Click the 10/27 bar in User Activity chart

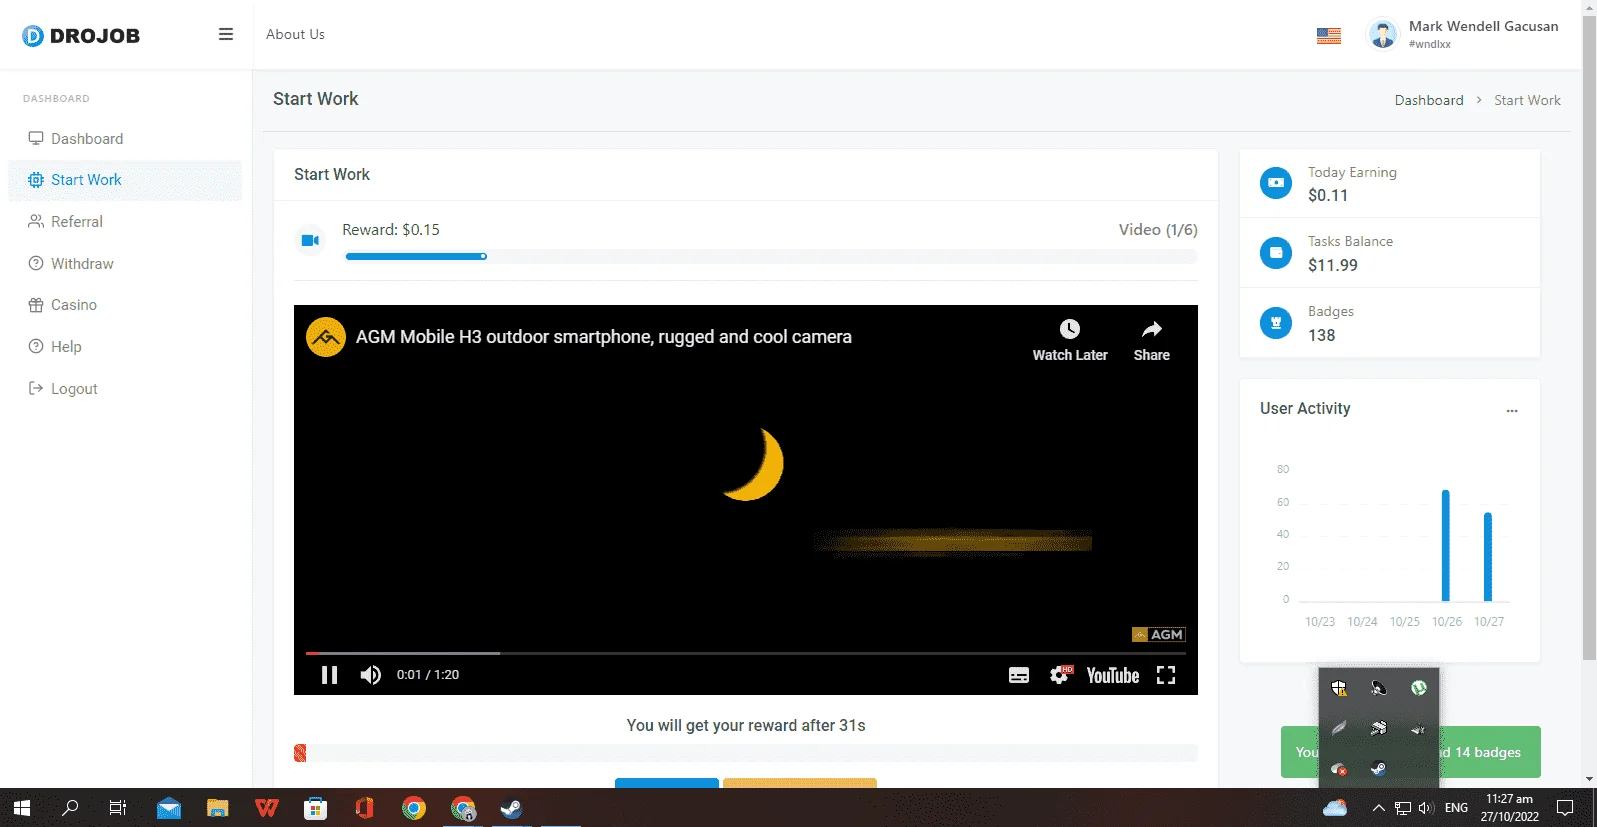point(1488,556)
